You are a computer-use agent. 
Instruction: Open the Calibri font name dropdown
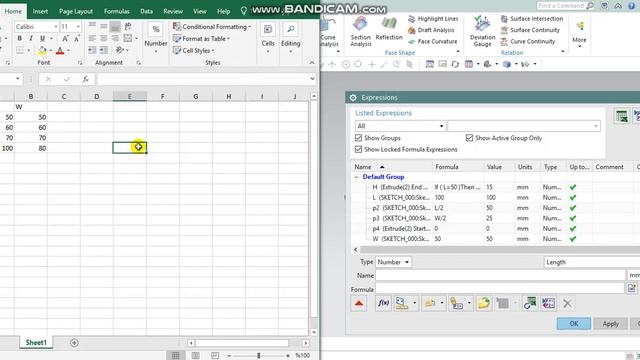[x=56, y=27]
